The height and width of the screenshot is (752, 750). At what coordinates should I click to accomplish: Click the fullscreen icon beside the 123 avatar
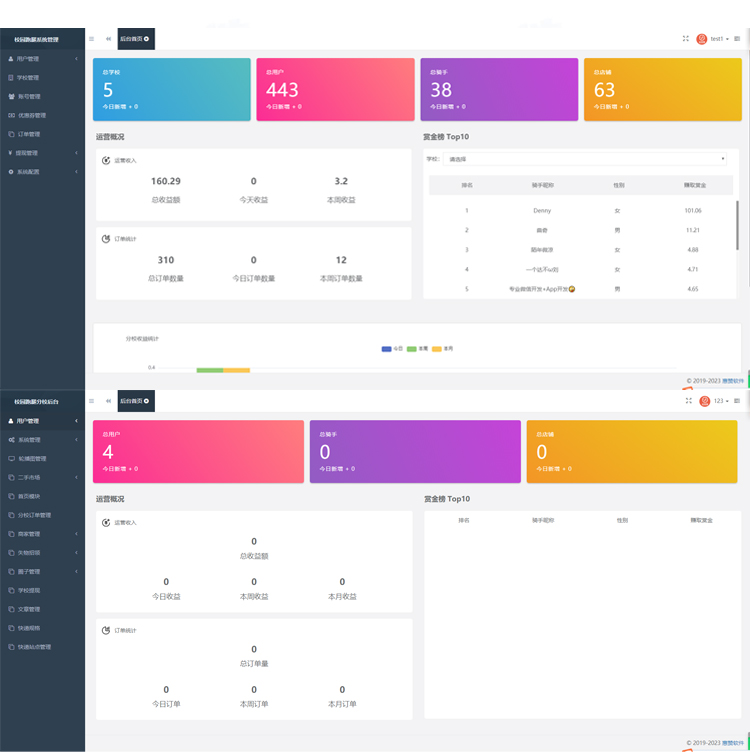[689, 401]
